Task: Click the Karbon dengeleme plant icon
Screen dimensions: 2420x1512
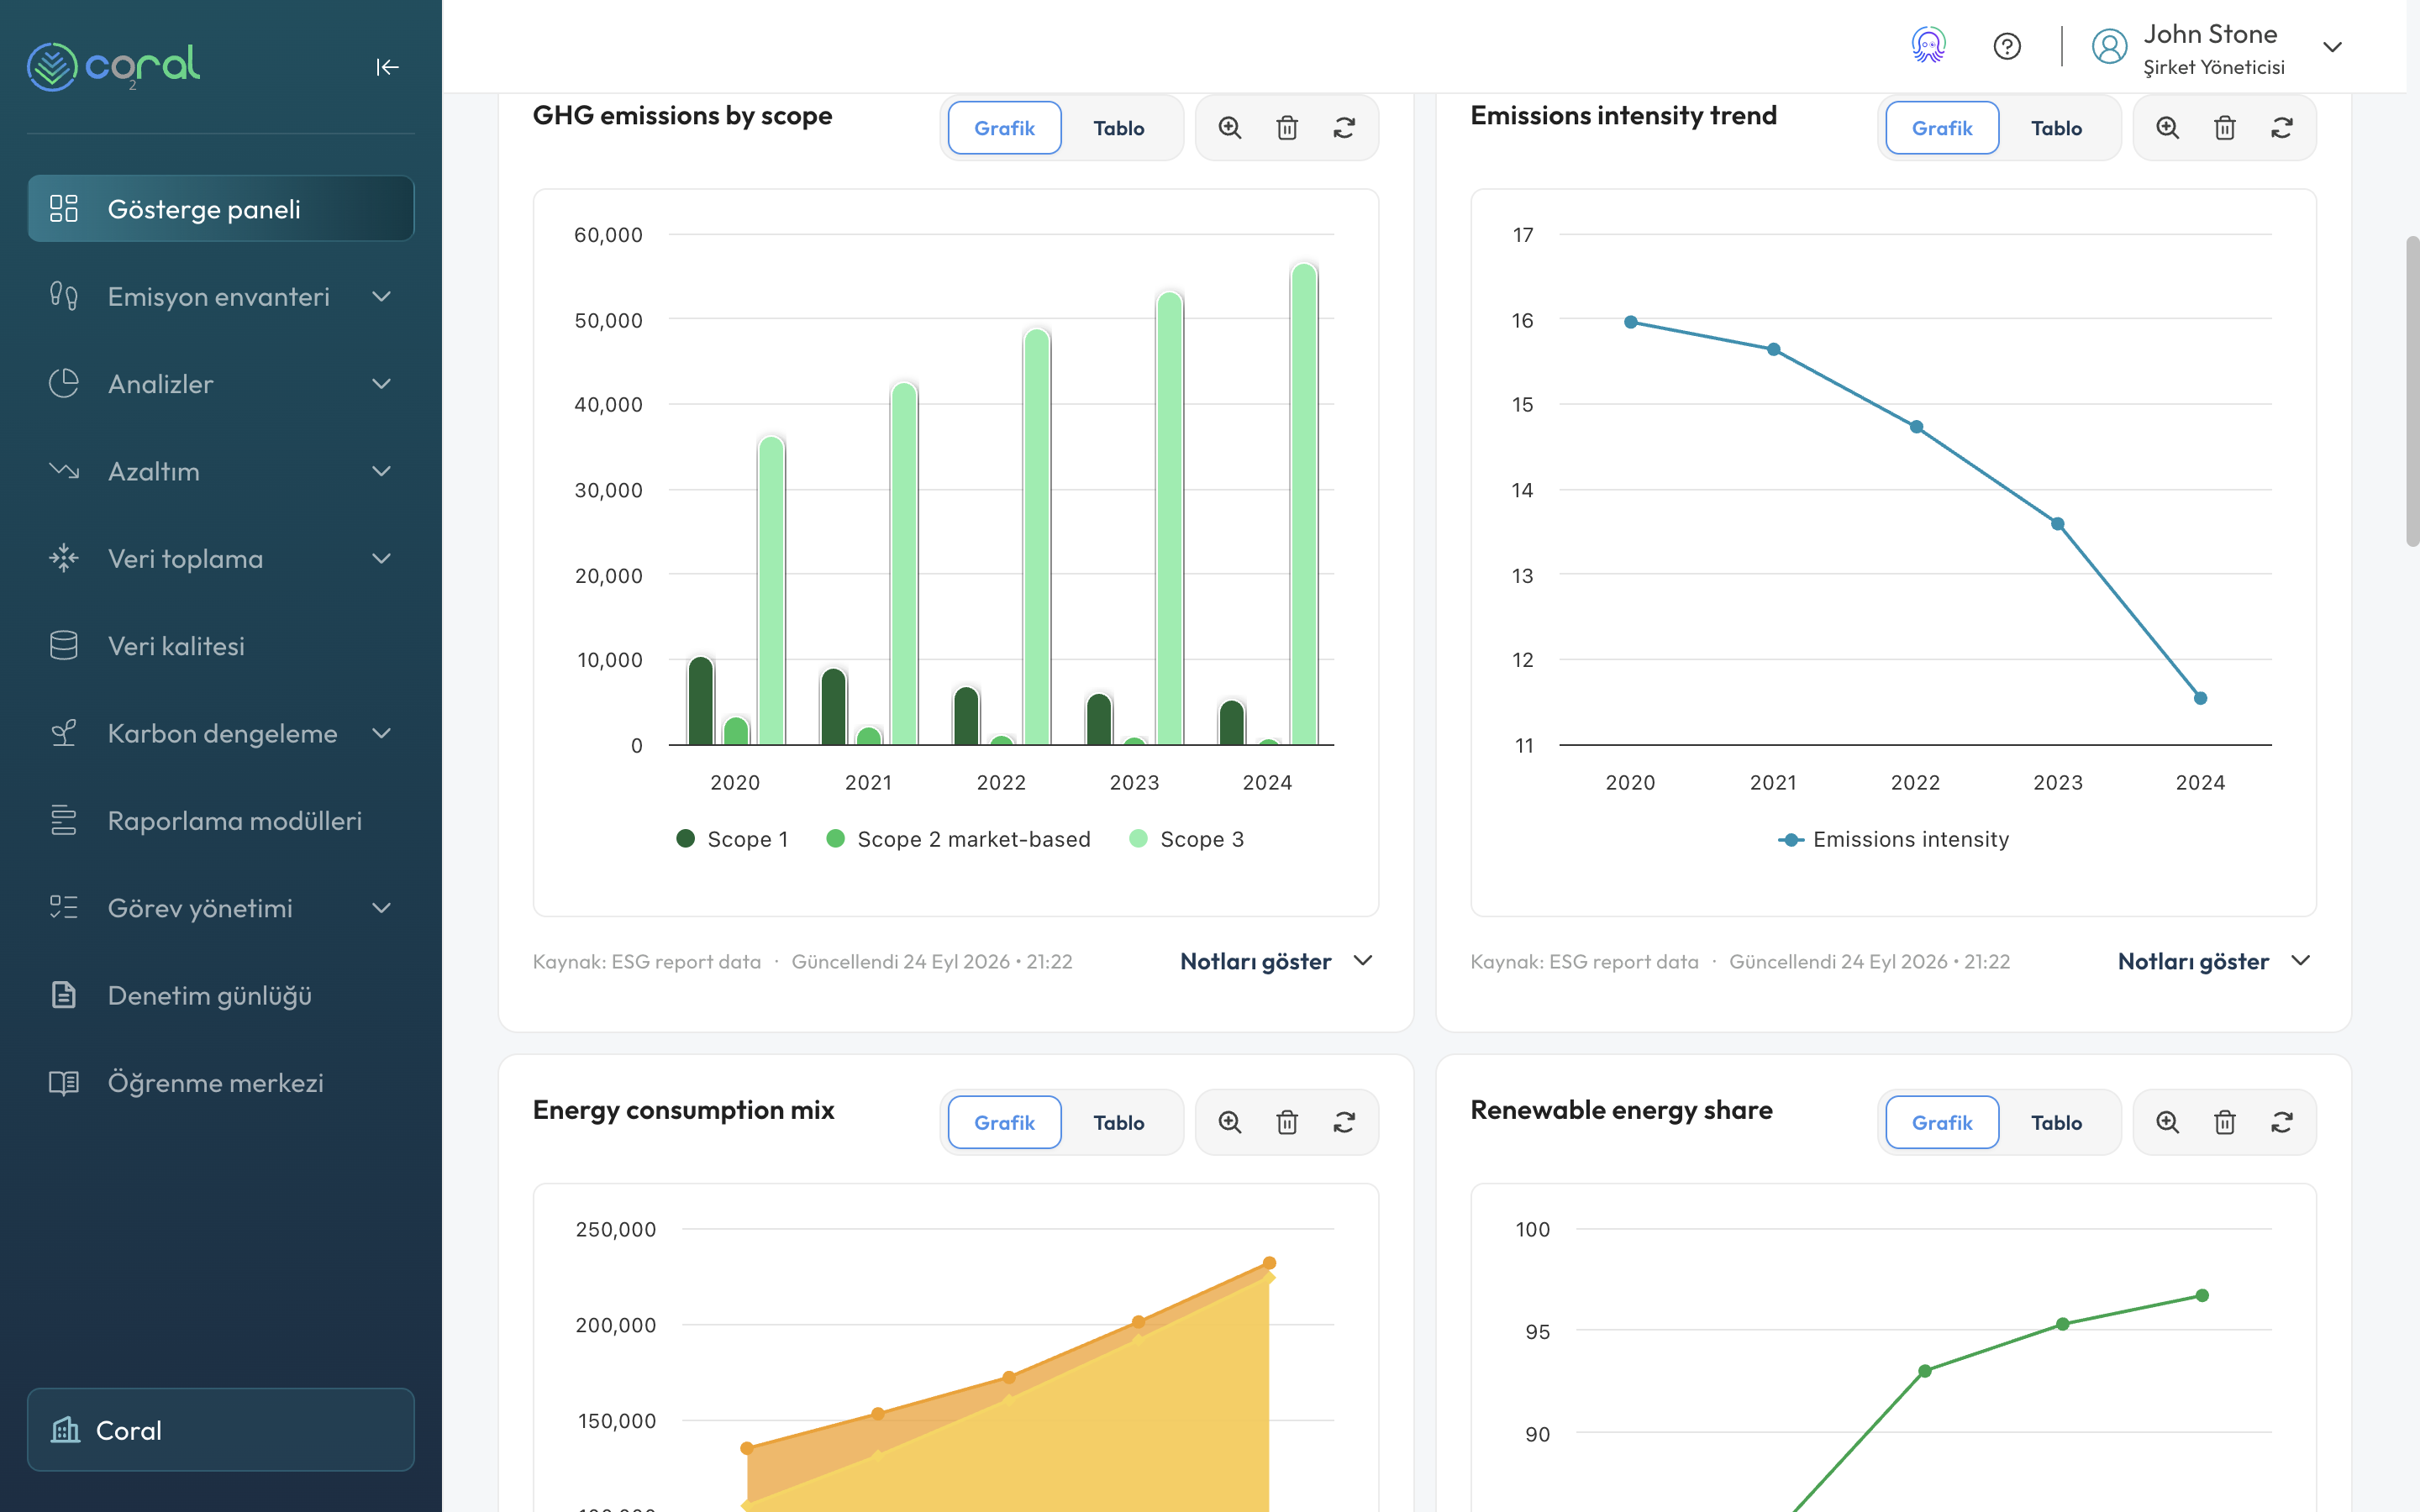Action: (64, 733)
